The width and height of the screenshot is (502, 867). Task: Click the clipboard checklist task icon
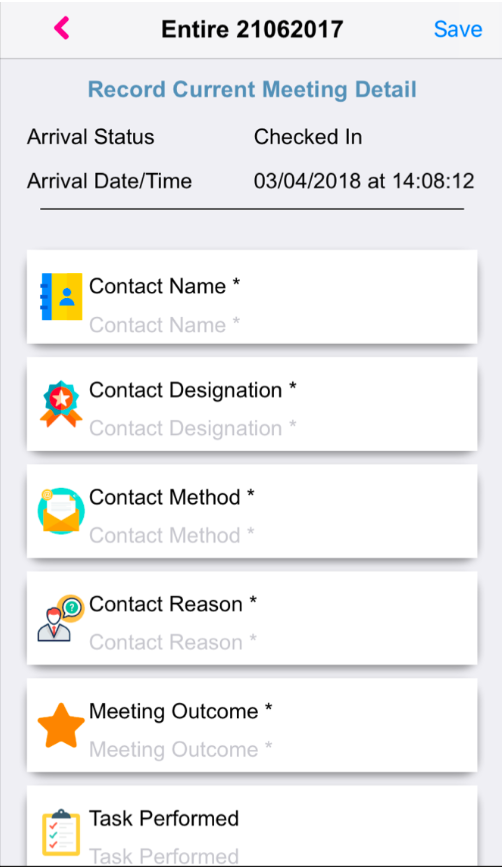(x=61, y=832)
